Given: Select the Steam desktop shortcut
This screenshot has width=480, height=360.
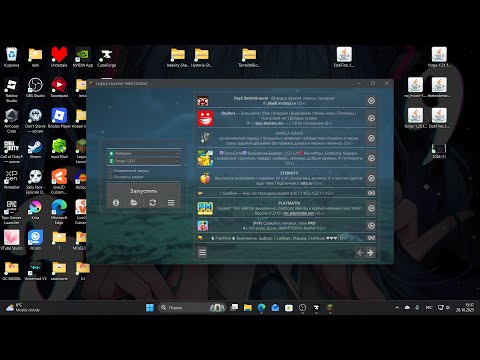Looking at the screenshot, I should [35, 148].
